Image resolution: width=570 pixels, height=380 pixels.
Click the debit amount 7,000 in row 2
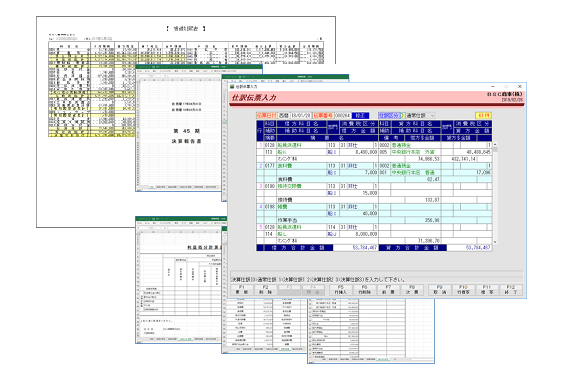click(358, 172)
